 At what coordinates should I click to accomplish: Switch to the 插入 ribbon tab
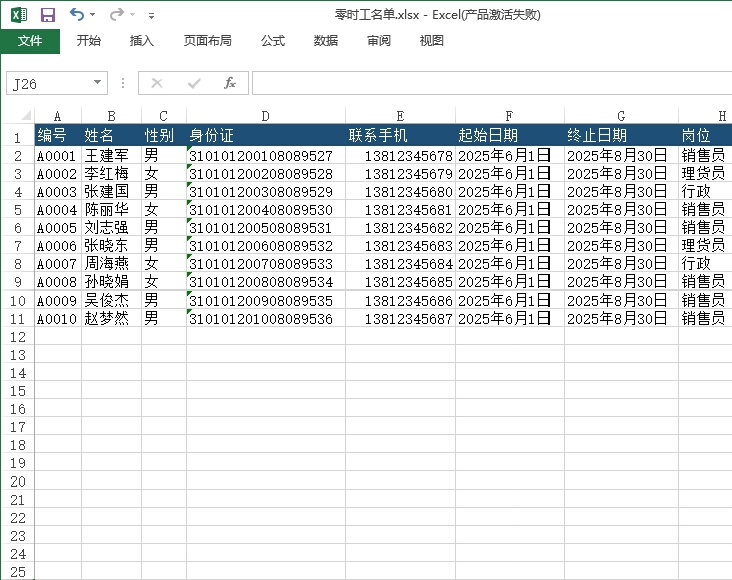tap(142, 41)
